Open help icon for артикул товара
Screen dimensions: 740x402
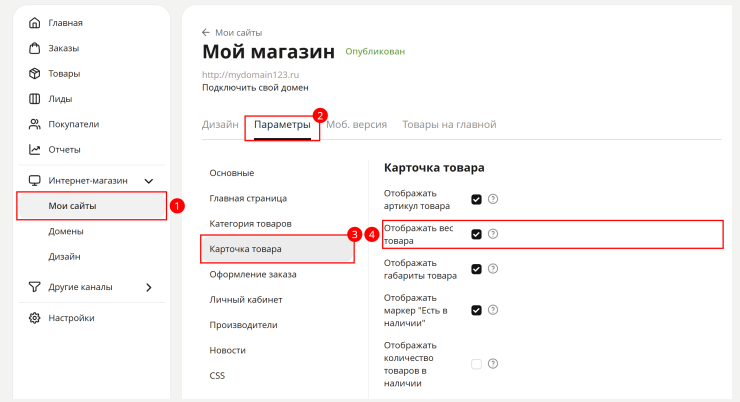pyautogui.click(x=493, y=199)
